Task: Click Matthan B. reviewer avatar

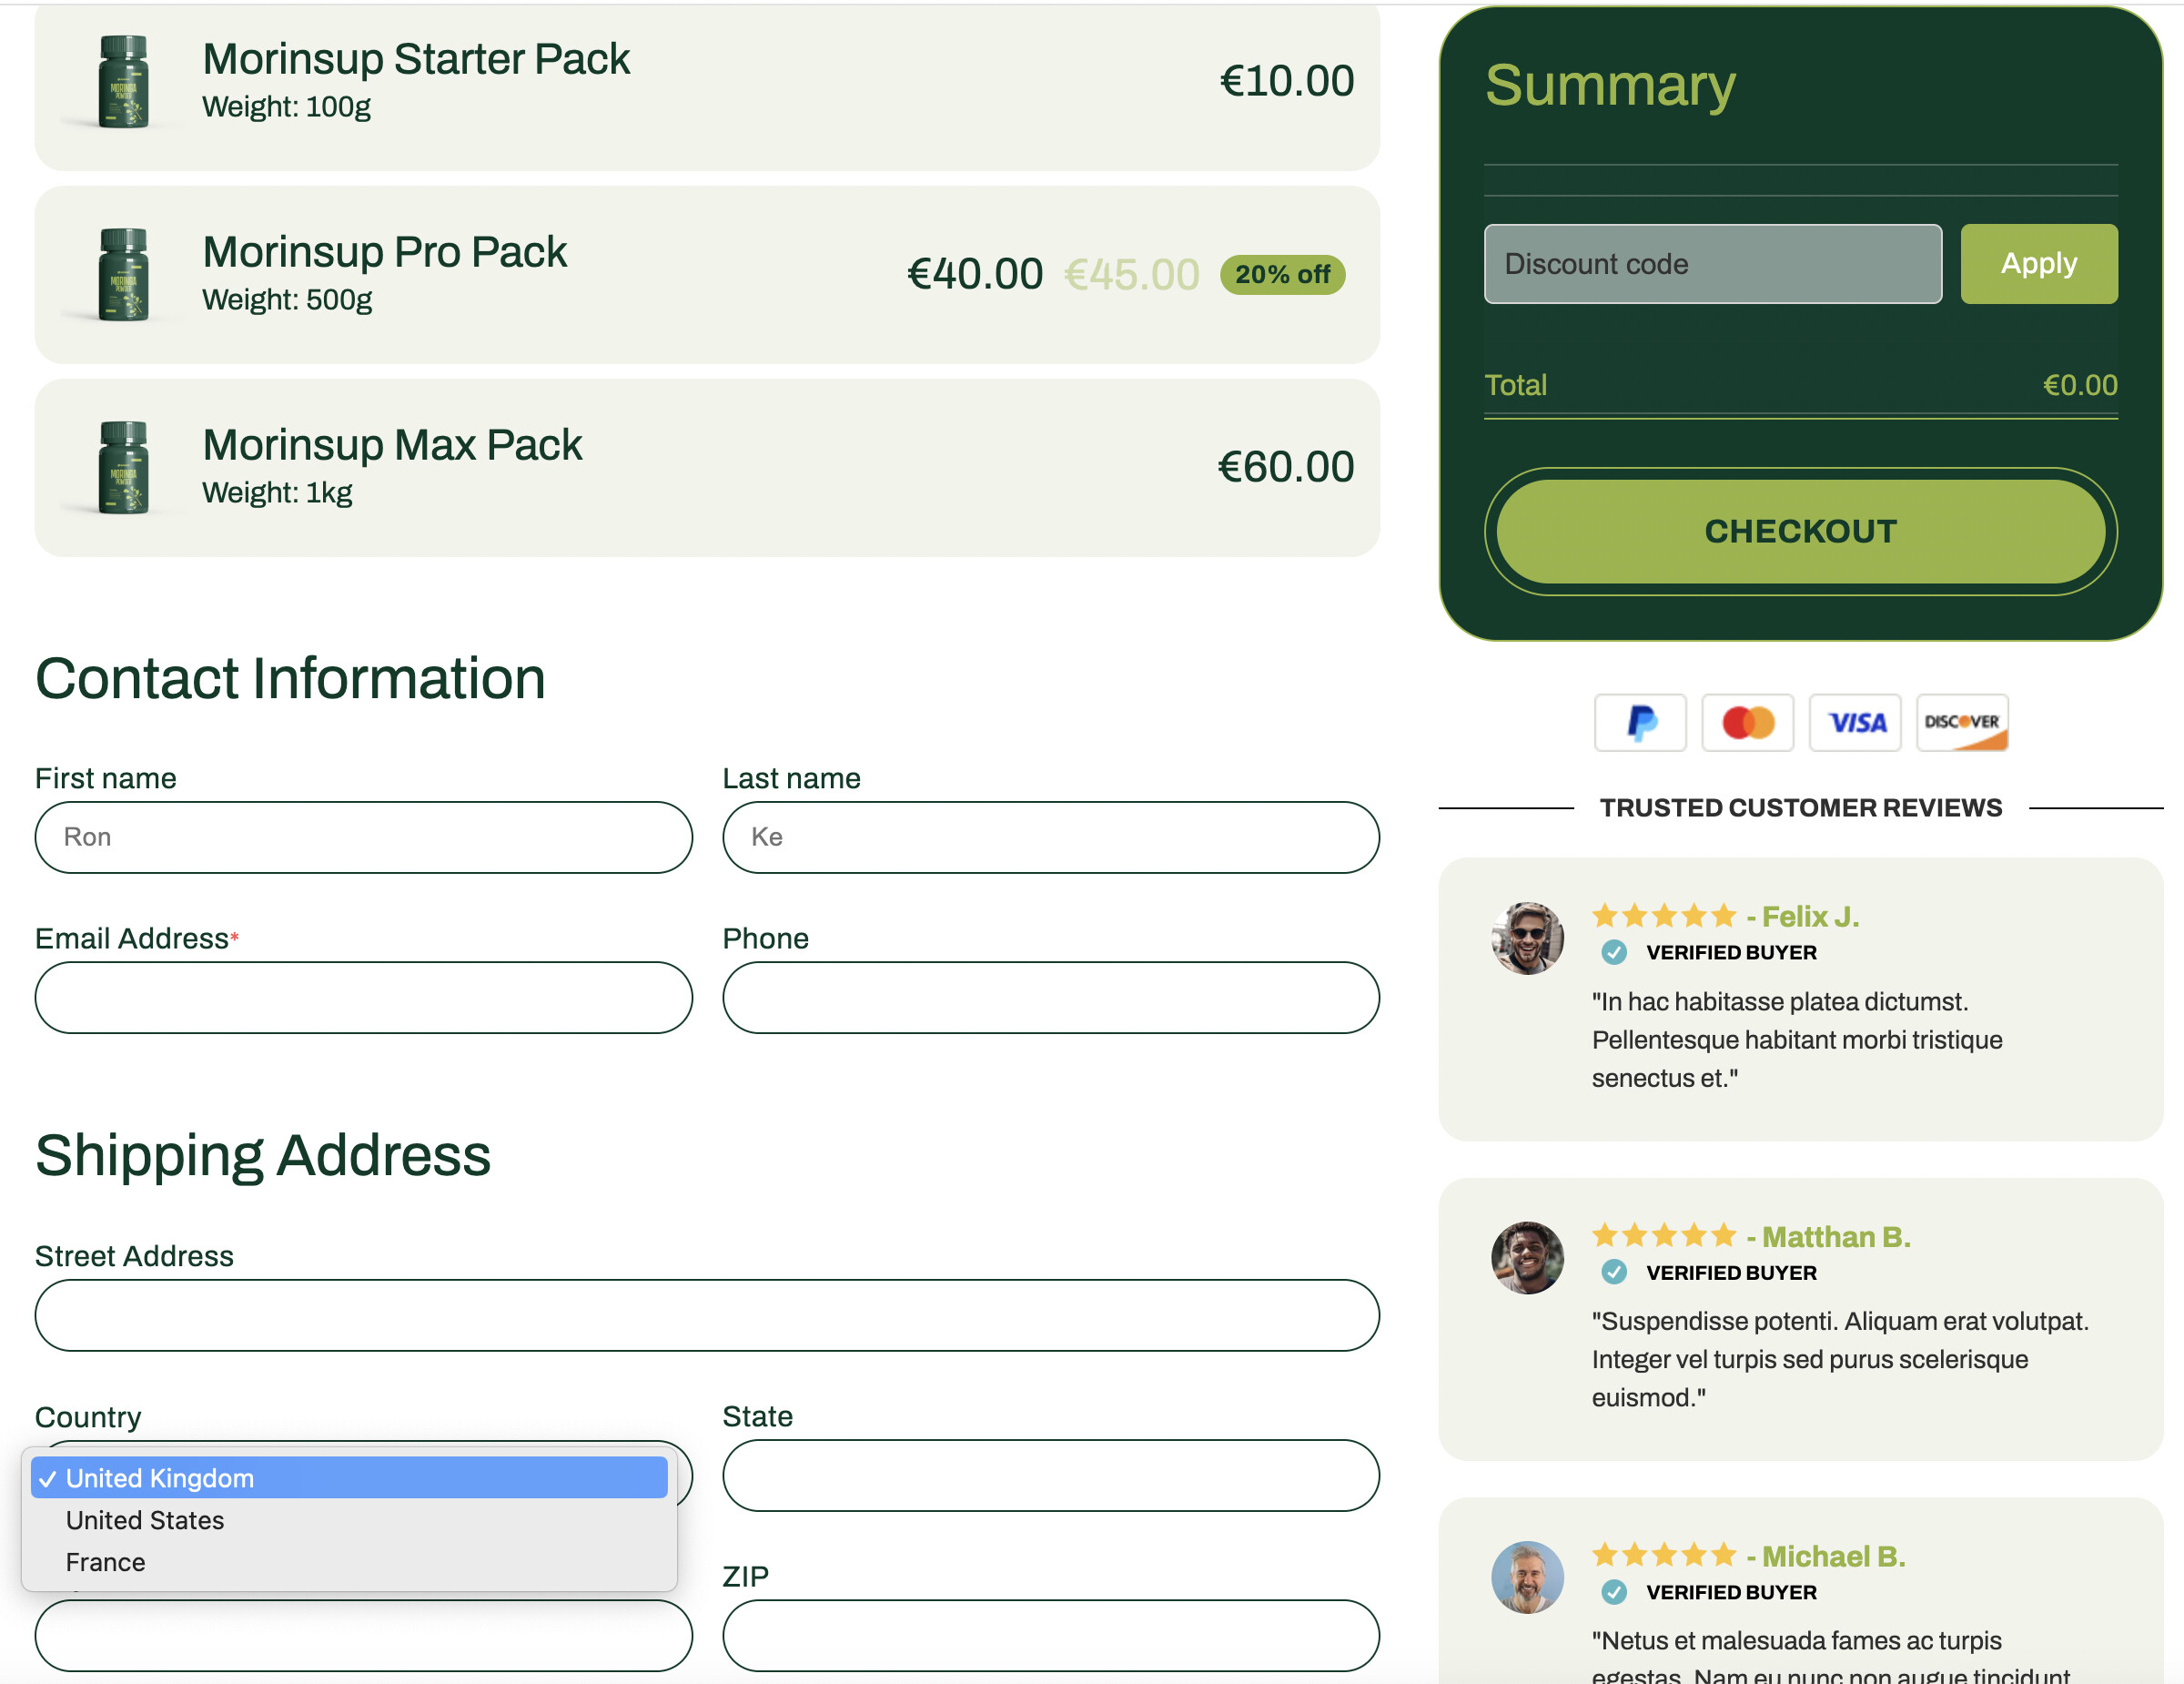Action: click(1527, 1257)
